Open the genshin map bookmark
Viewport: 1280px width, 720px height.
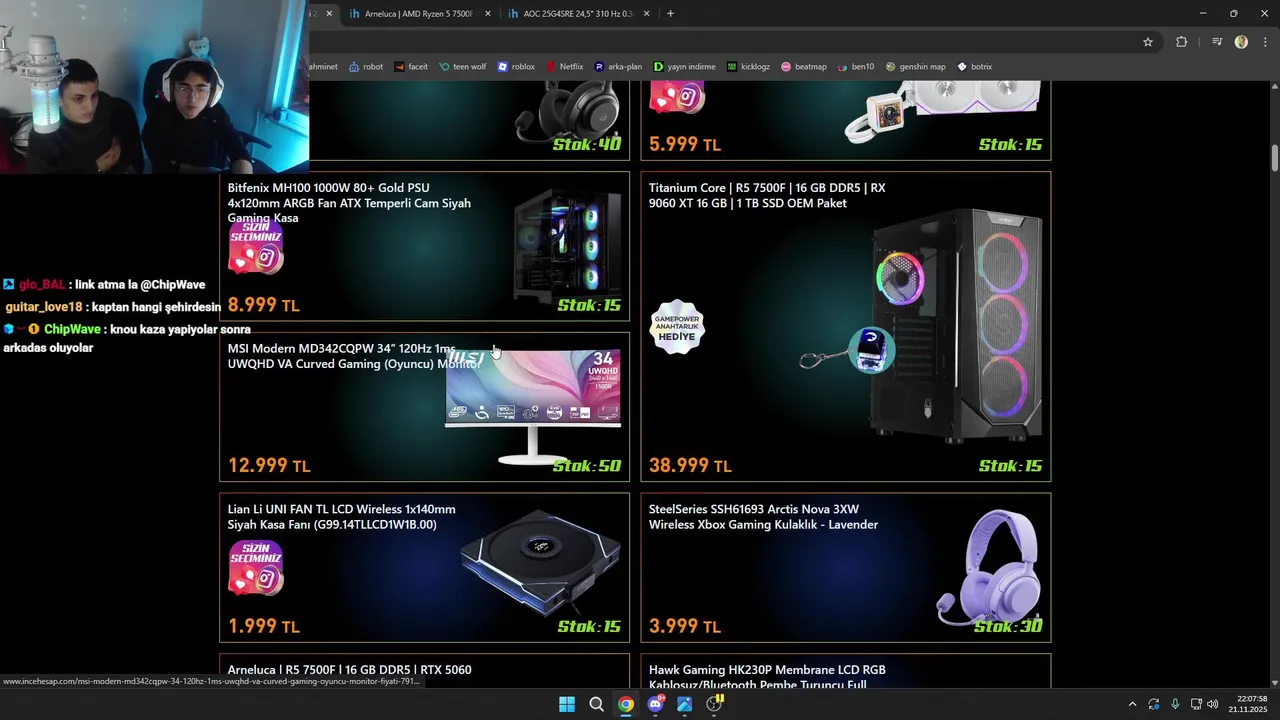(x=915, y=67)
